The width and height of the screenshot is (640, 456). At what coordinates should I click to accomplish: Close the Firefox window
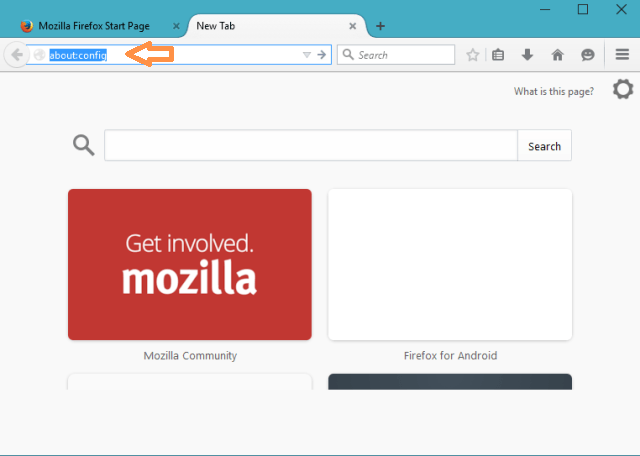621,9
